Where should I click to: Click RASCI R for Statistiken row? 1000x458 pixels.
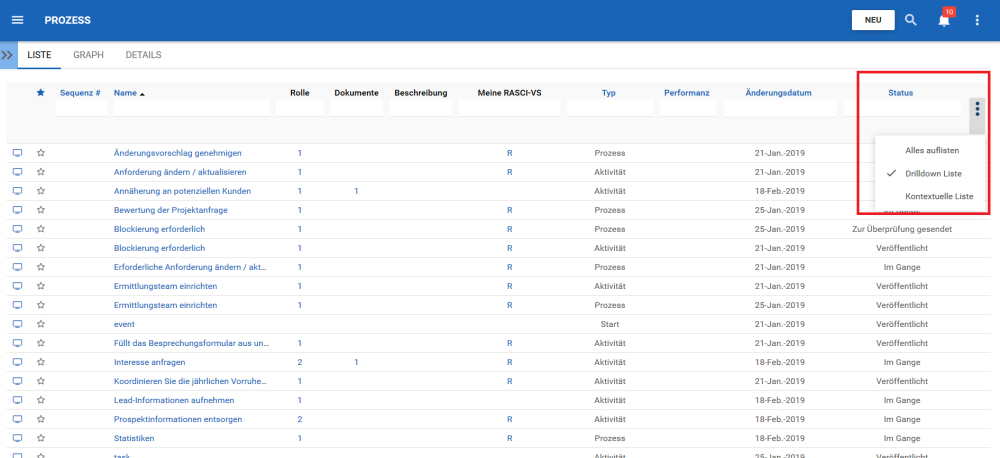[x=510, y=438]
